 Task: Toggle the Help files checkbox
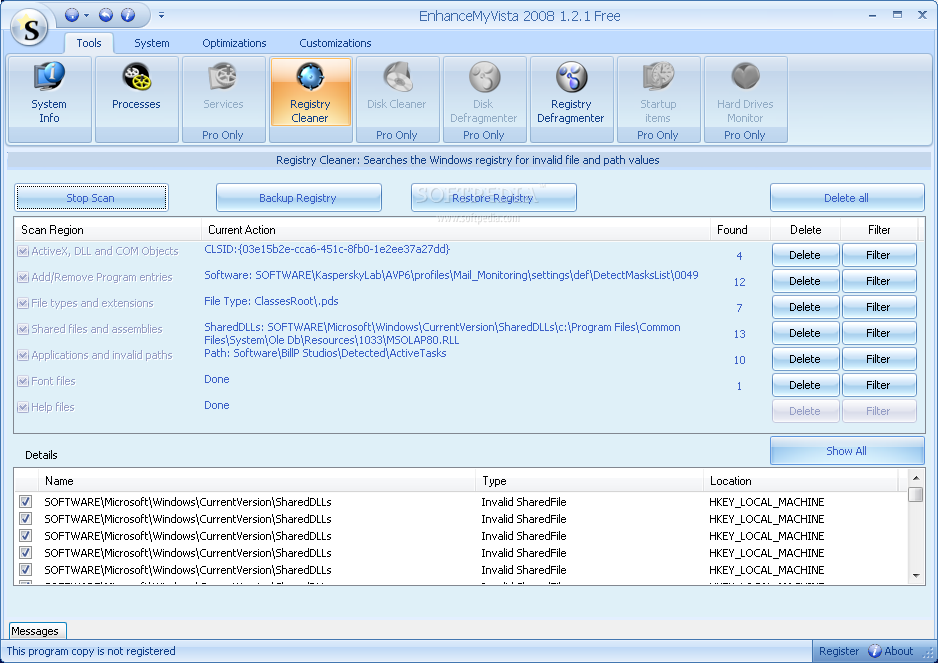point(23,407)
